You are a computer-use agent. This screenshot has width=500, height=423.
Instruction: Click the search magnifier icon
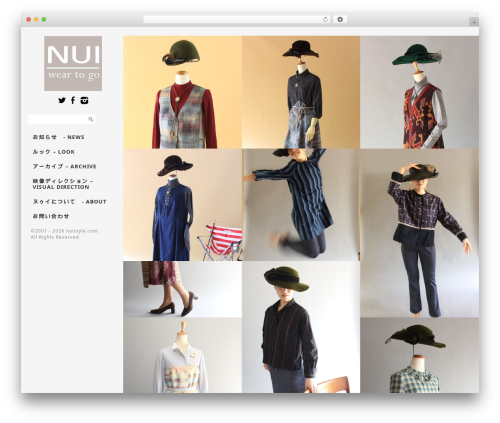pyautogui.click(x=90, y=119)
